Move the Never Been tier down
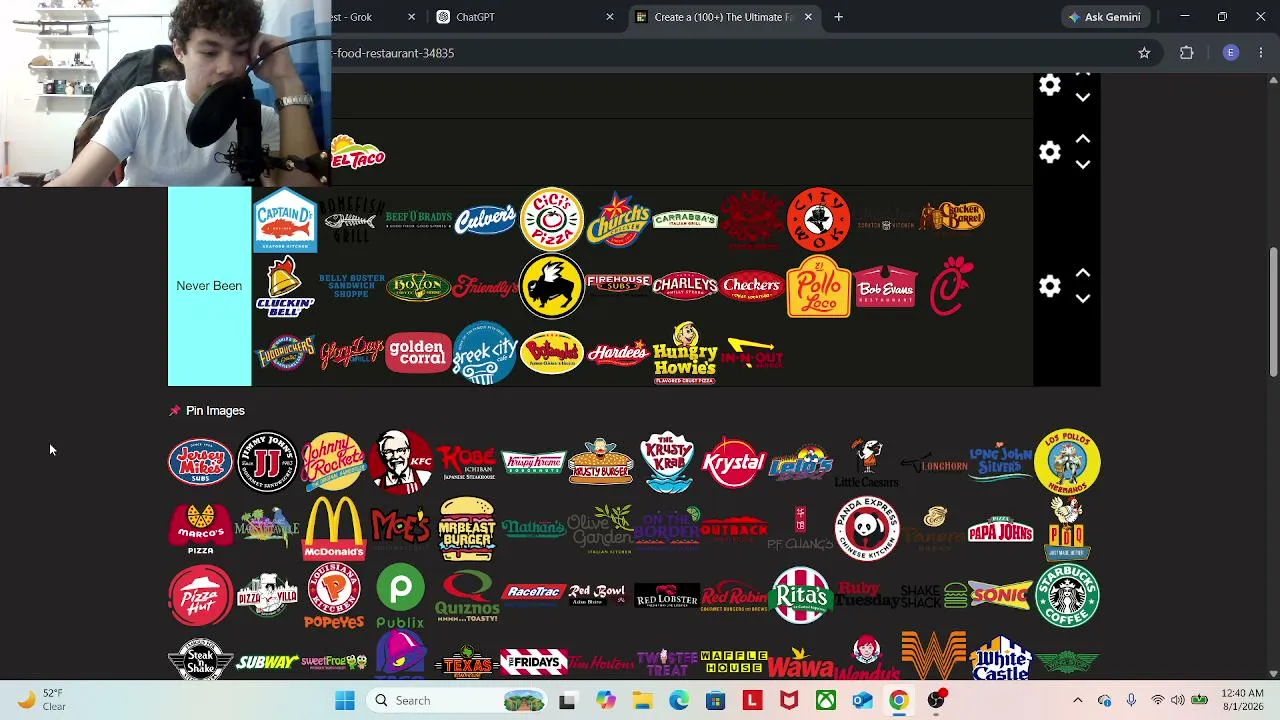Image resolution: width=1280 pixels, height=720 pixels. 1082,299
